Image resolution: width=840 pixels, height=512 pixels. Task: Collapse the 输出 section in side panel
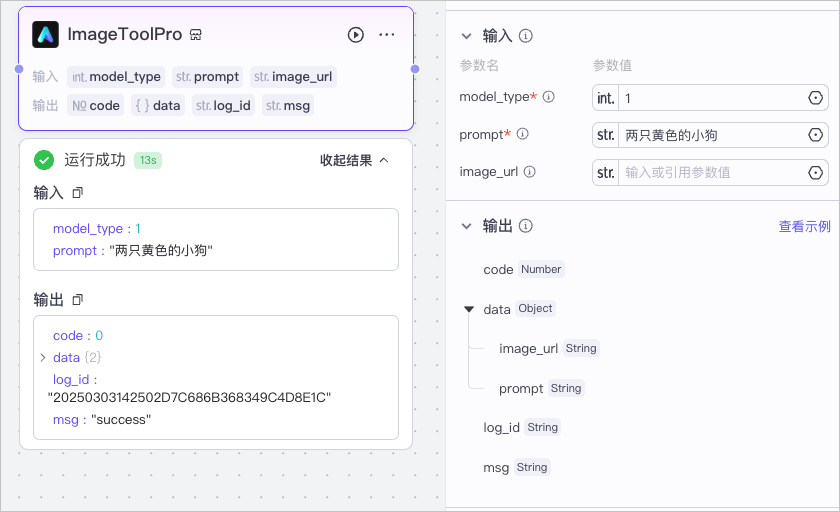click(x=467, y=226)
